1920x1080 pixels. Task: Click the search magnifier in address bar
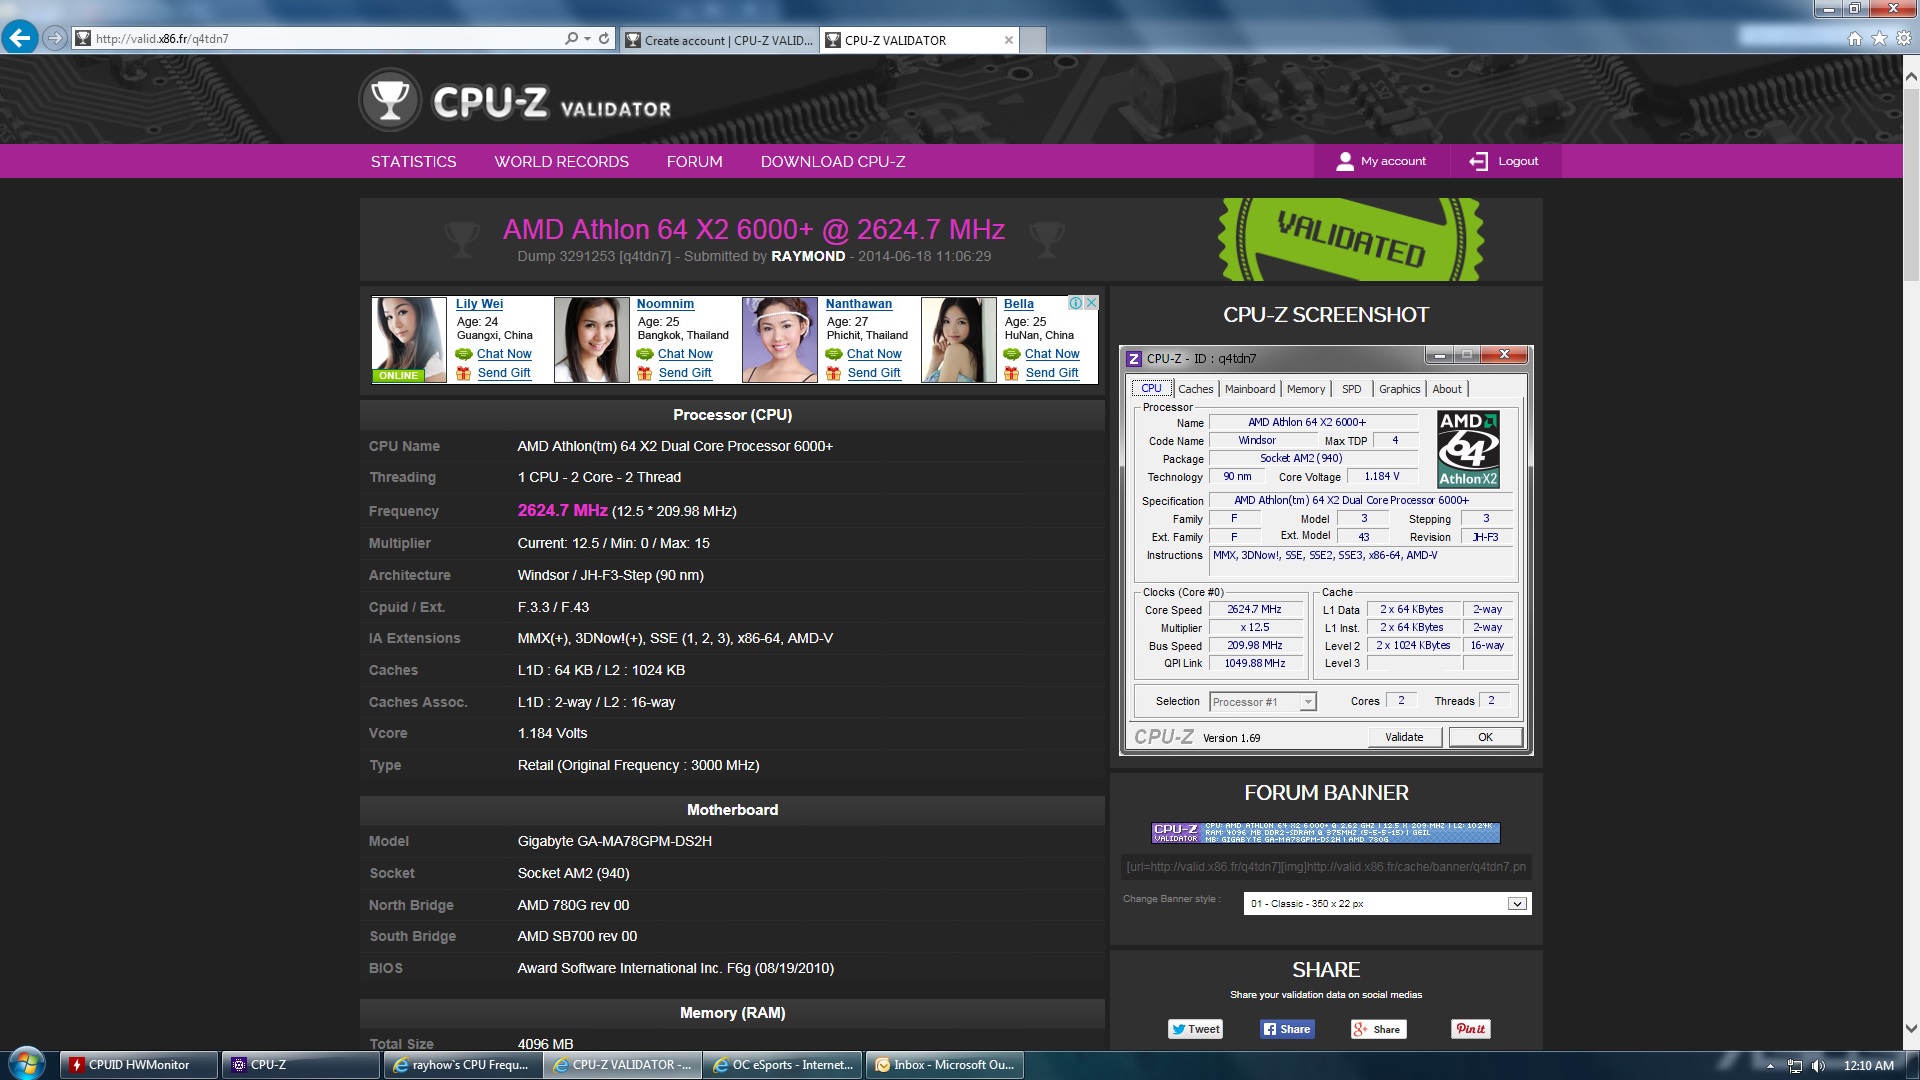tap(571, 38)
